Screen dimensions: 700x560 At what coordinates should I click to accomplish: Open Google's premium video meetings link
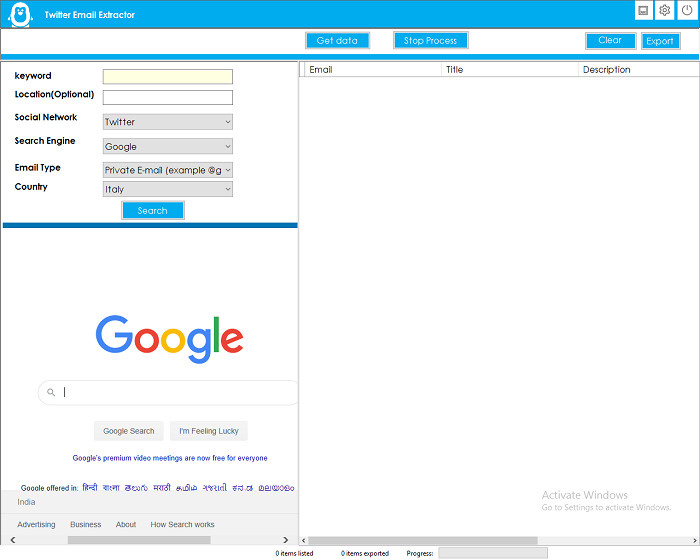(170, 458)
